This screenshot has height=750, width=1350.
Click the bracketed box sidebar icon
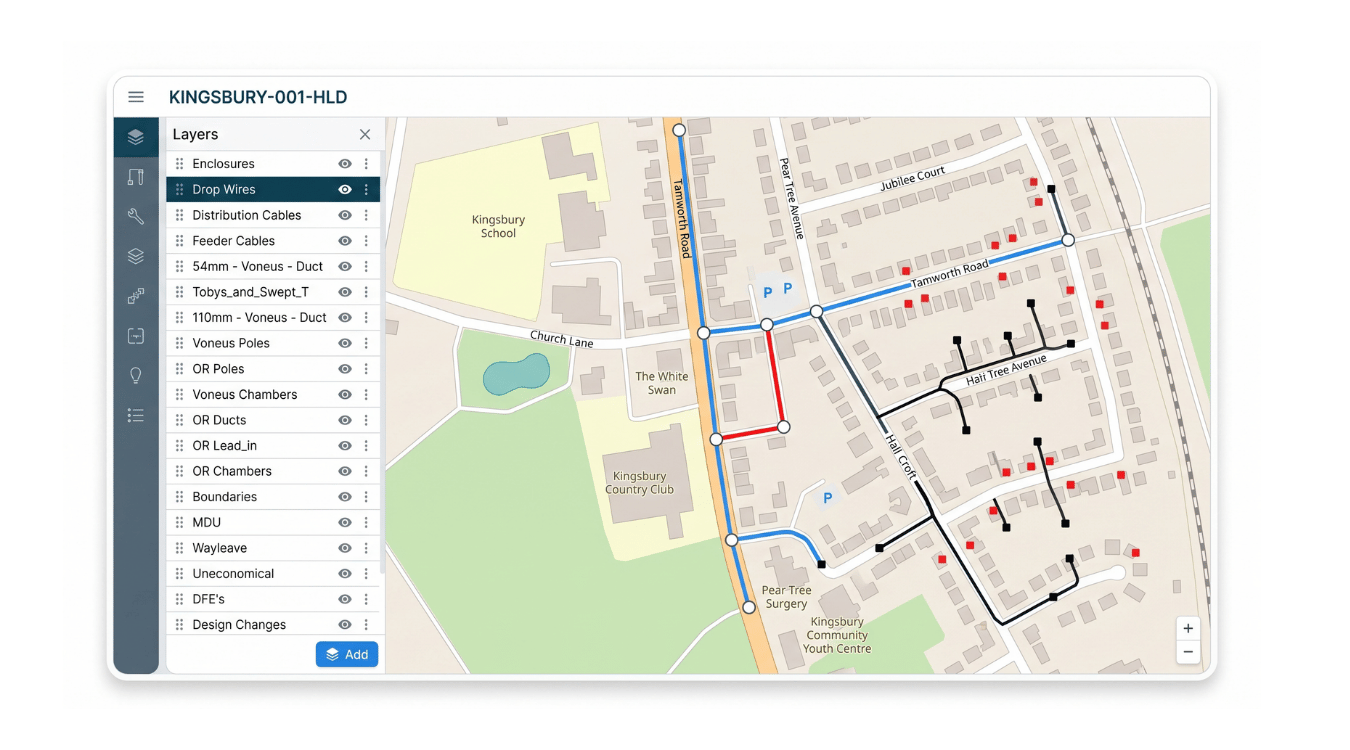point(136,336)
